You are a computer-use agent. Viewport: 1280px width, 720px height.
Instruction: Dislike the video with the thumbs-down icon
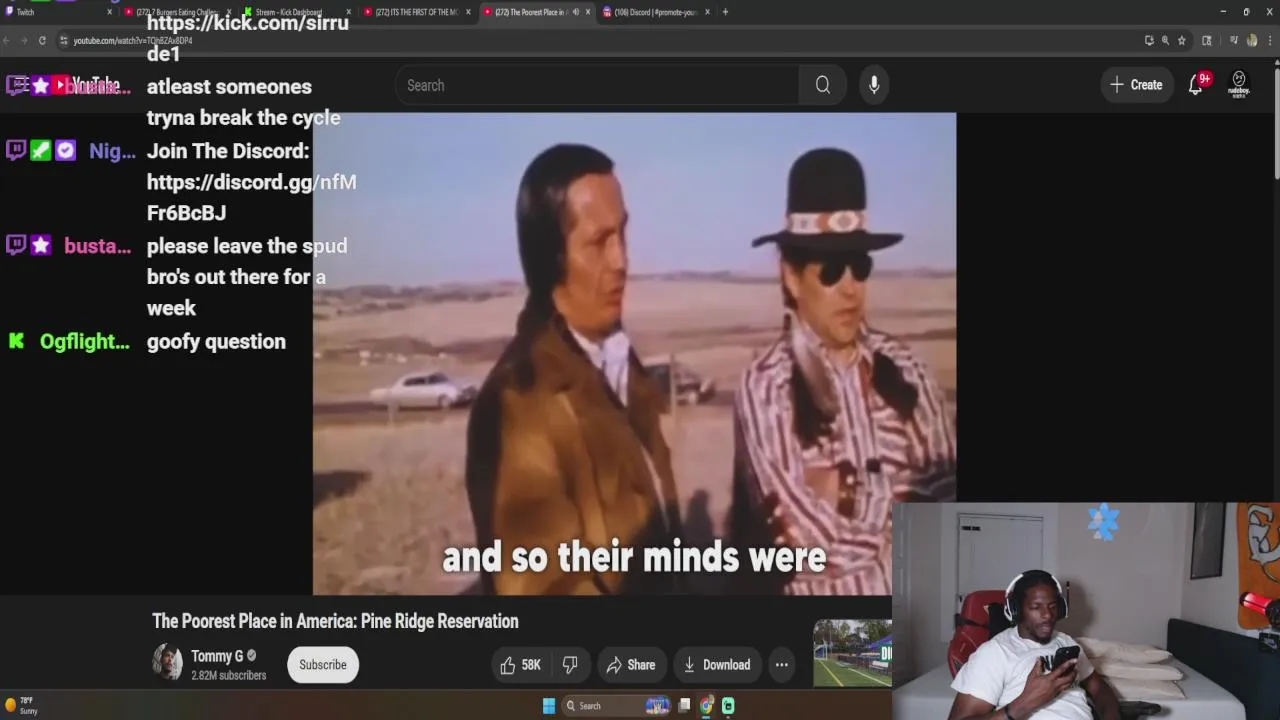(x=570, y=665)
